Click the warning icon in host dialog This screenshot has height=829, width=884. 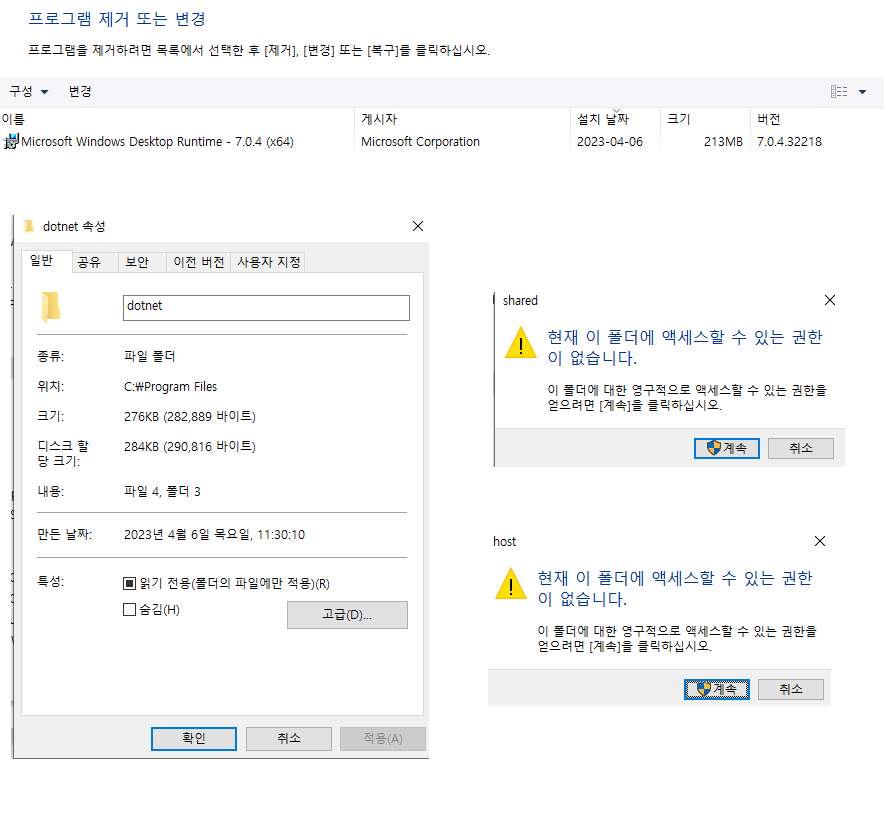tap(511, 584)
